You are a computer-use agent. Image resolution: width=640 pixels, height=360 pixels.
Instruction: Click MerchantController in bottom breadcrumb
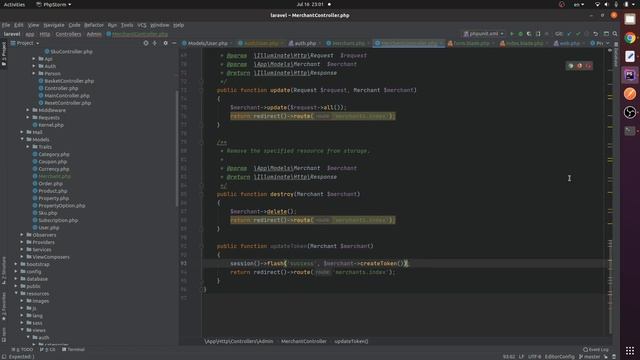coord(304,341)
